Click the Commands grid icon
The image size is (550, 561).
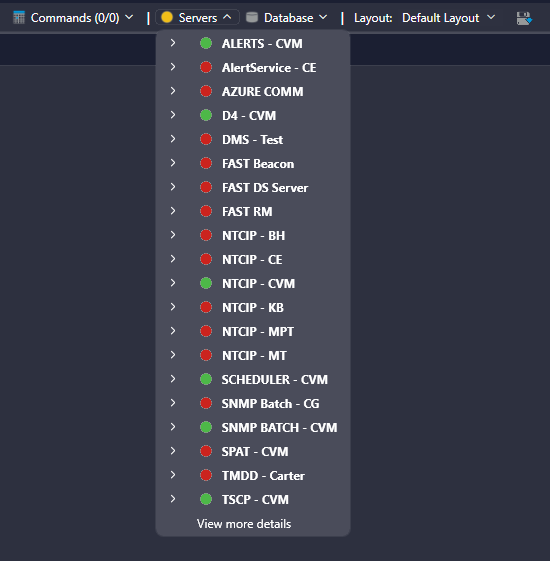[x=19, y=18]
